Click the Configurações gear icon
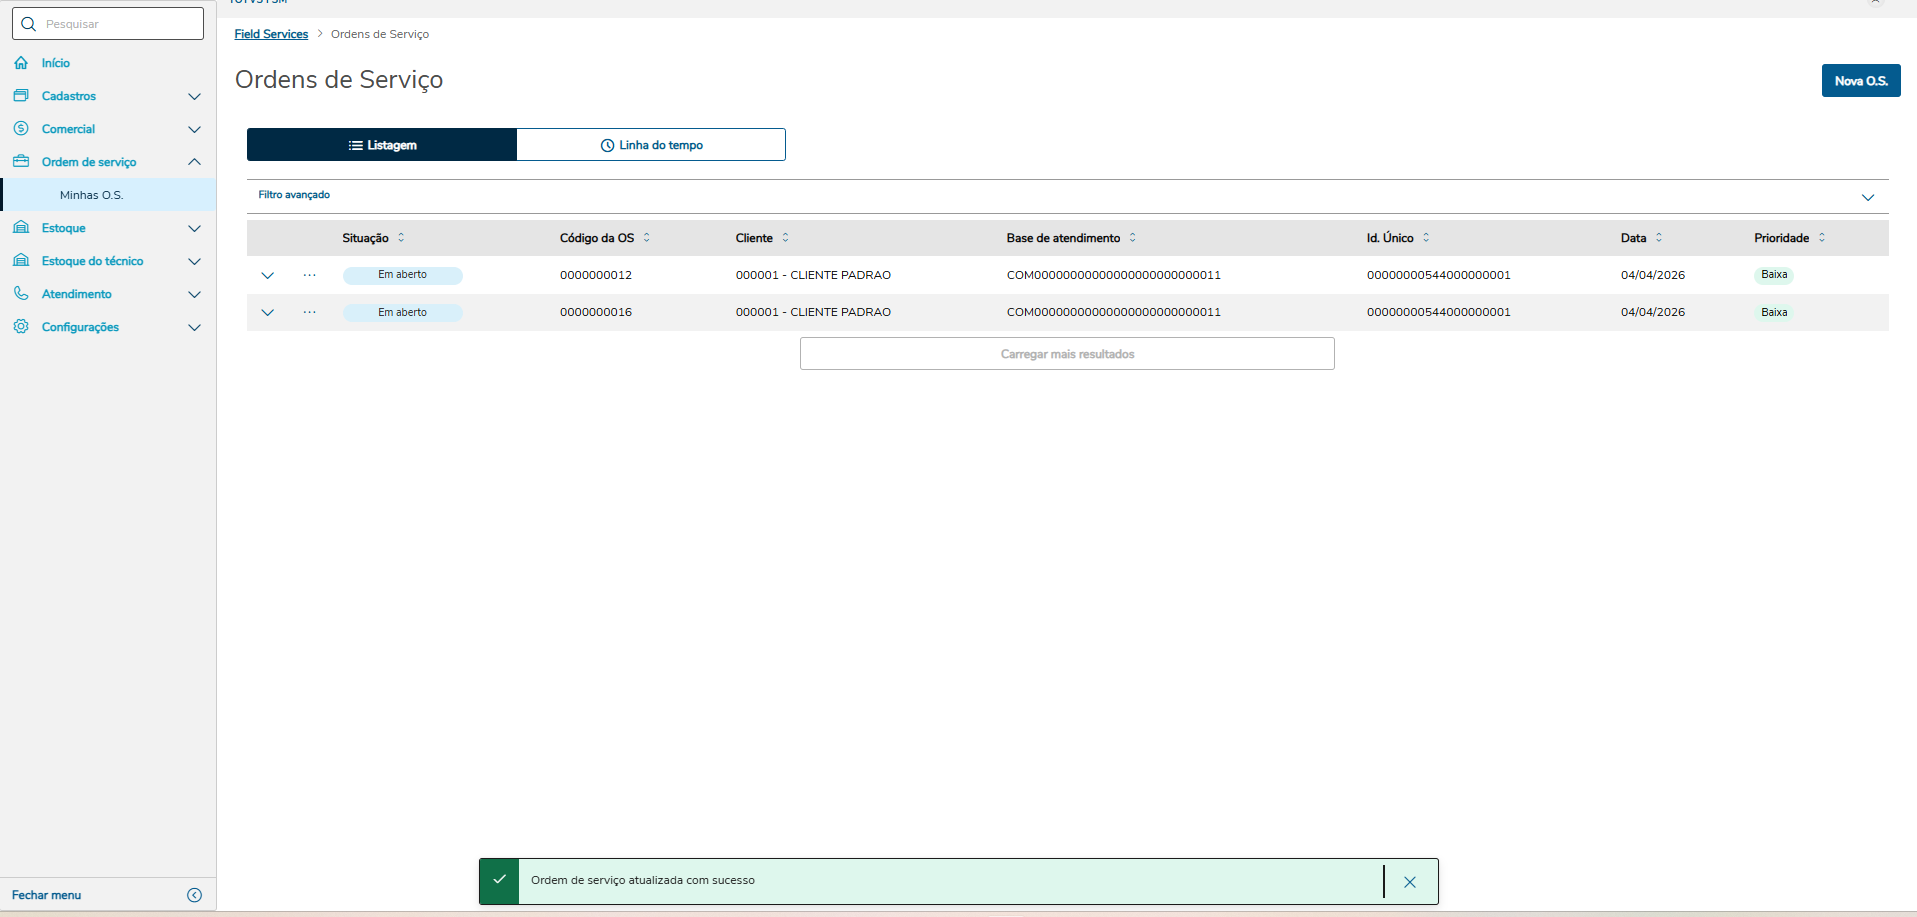 21,327
